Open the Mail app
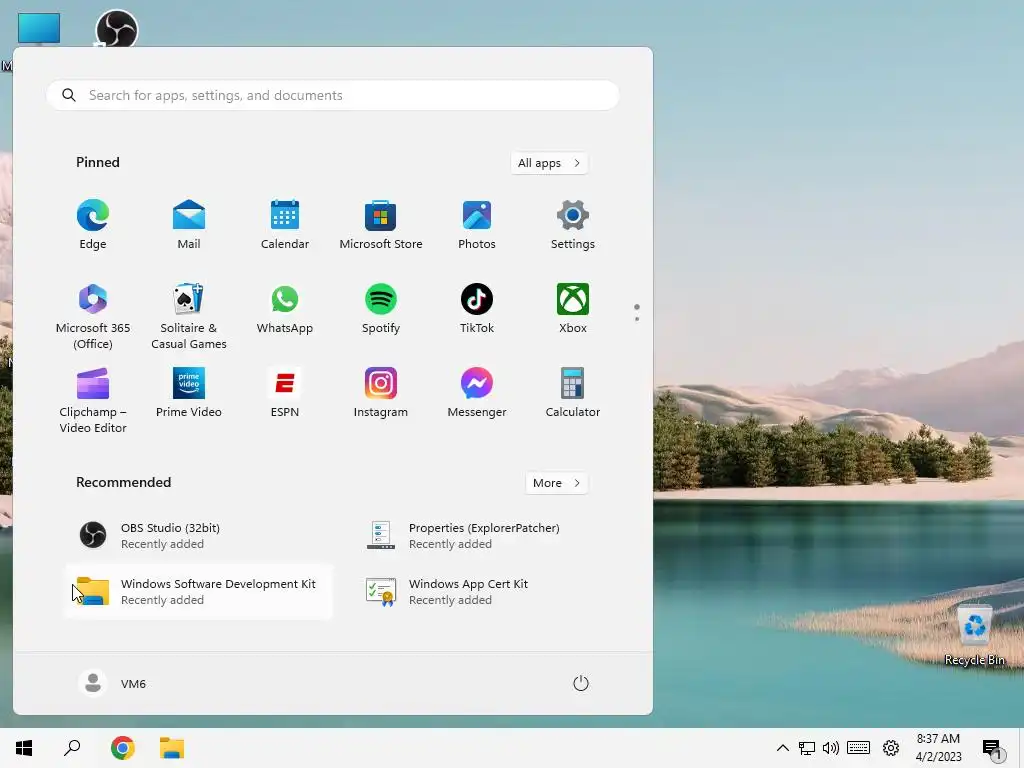This screenshot has width=1024, height=768. pyautogui.click(x=189, y=225)
